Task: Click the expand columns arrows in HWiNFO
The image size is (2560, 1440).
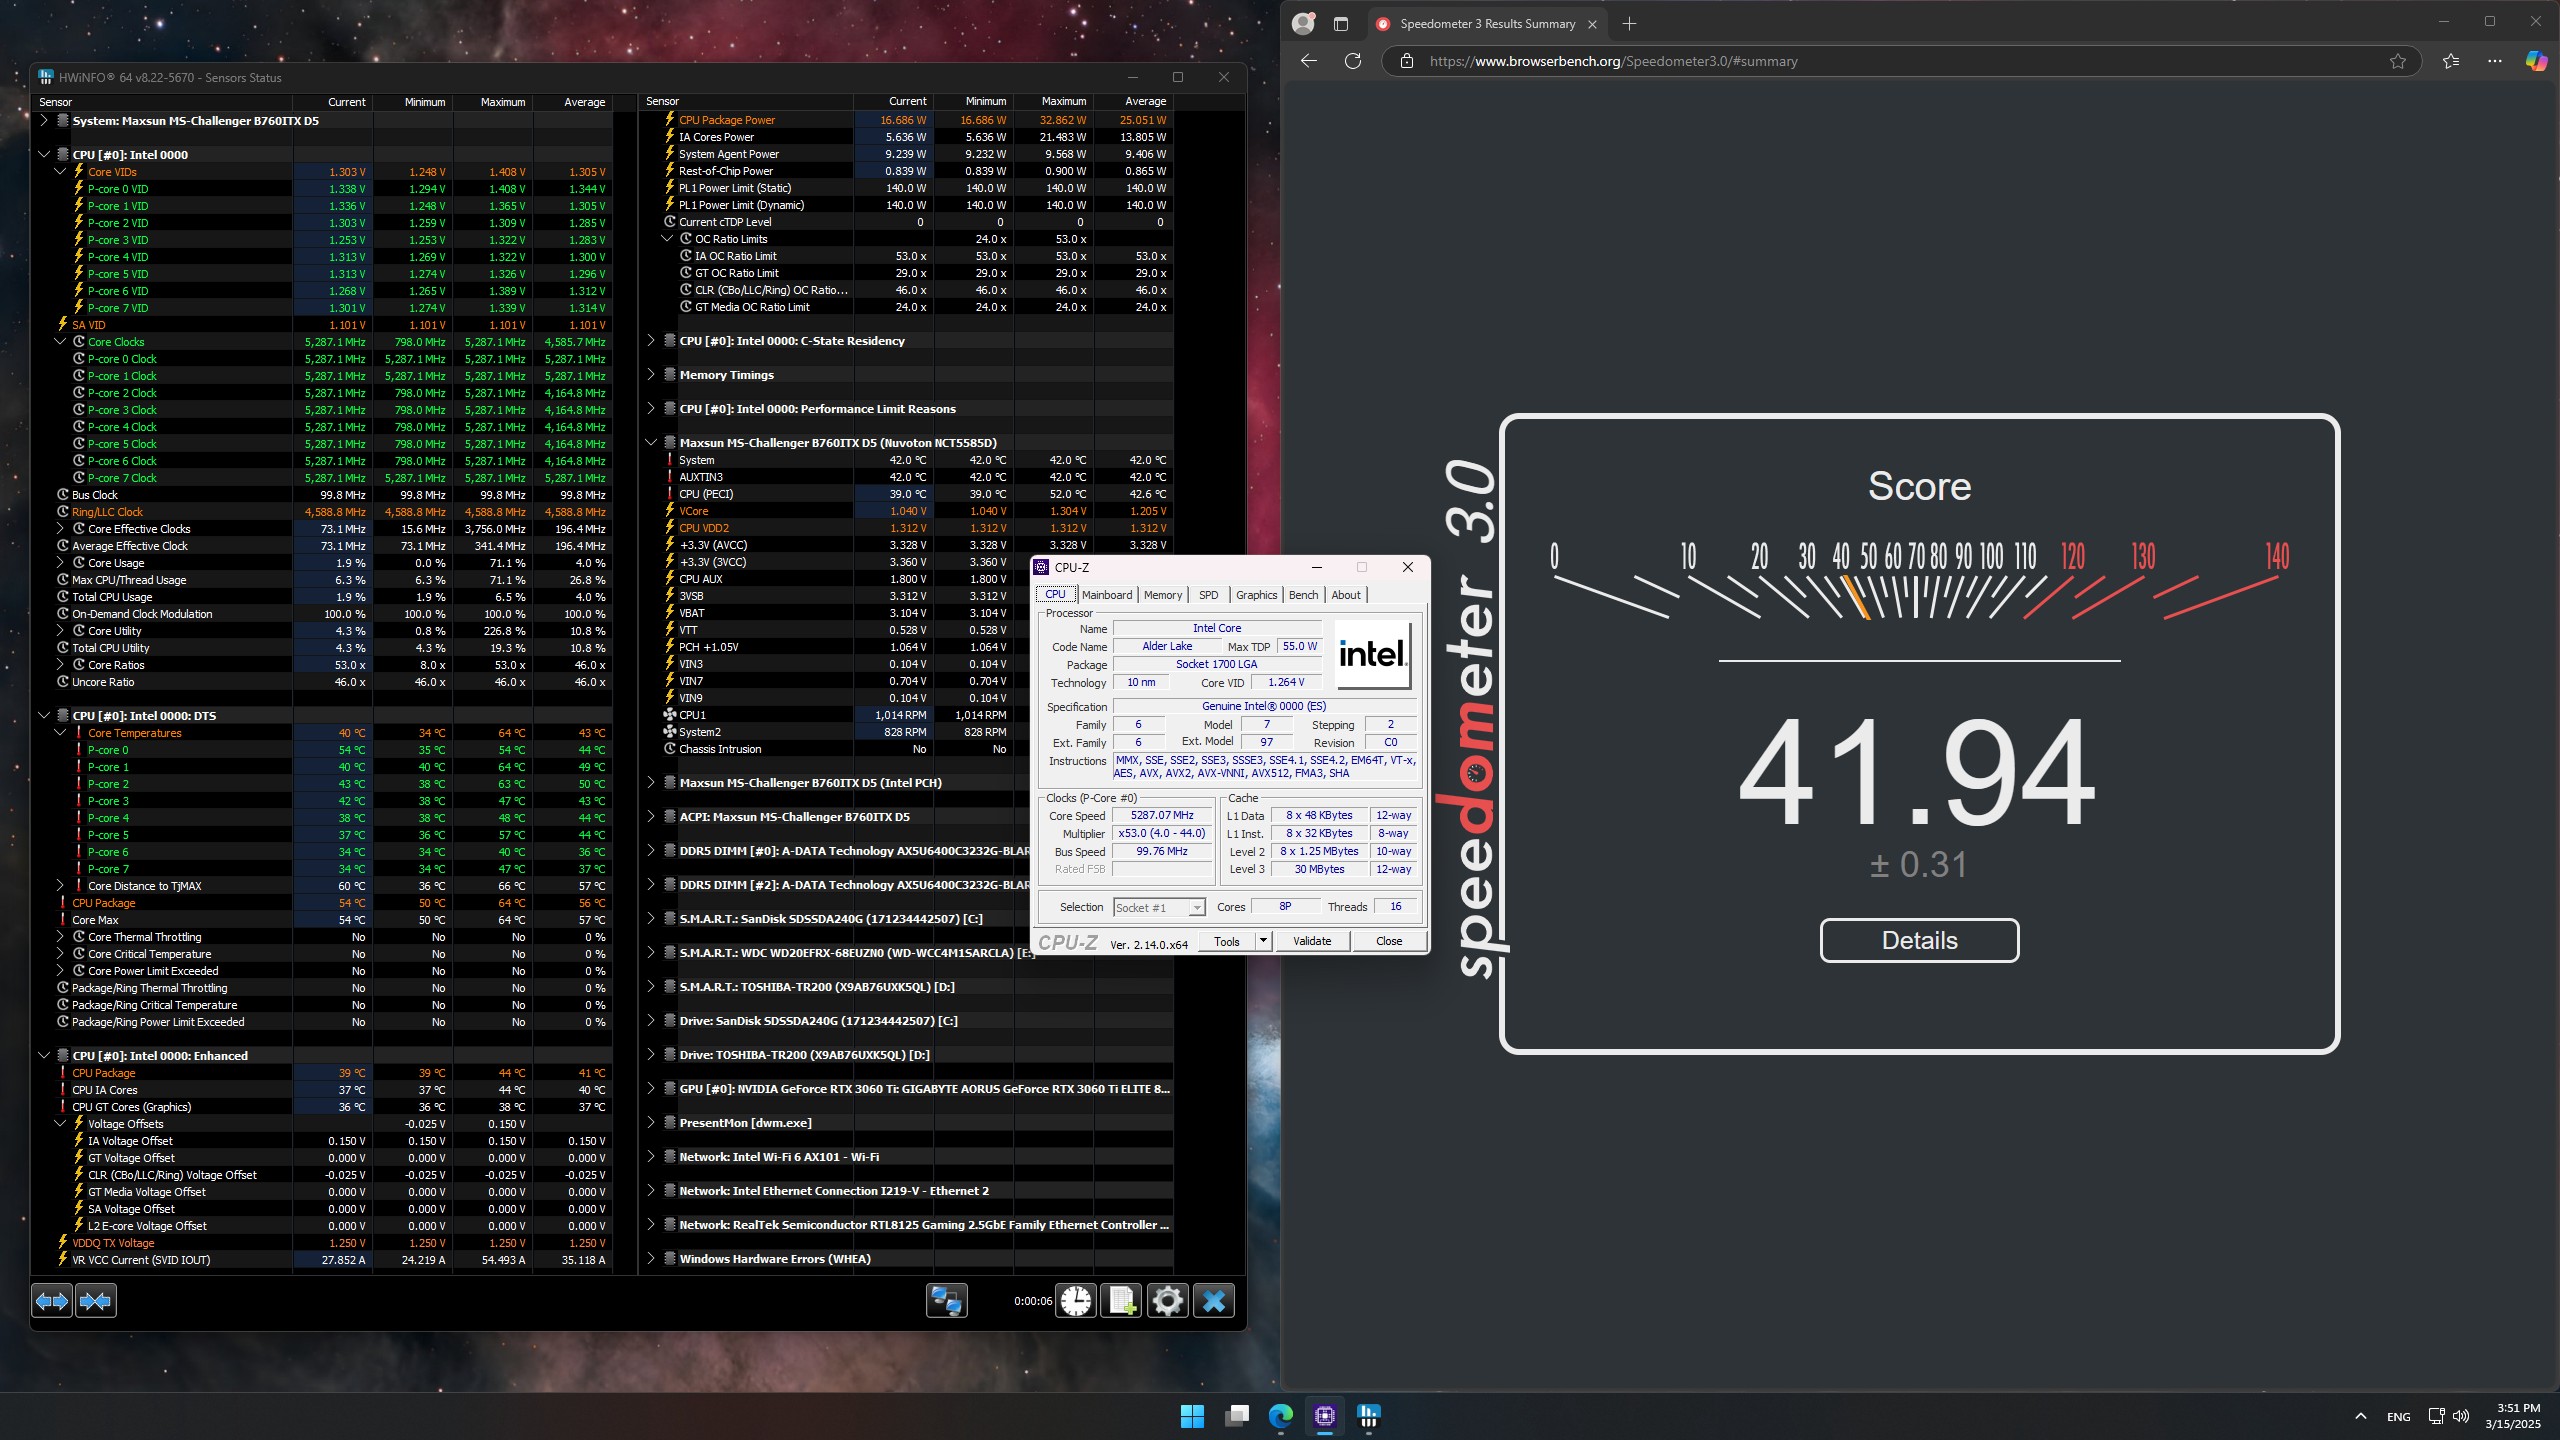Action: coord(52,1301)
